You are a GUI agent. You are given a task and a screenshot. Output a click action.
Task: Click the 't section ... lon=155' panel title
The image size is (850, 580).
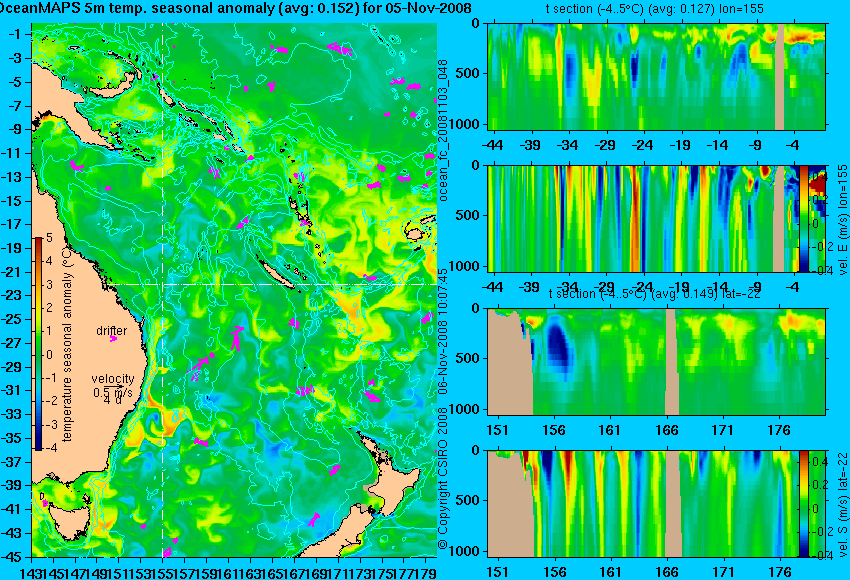click(655, 9)
